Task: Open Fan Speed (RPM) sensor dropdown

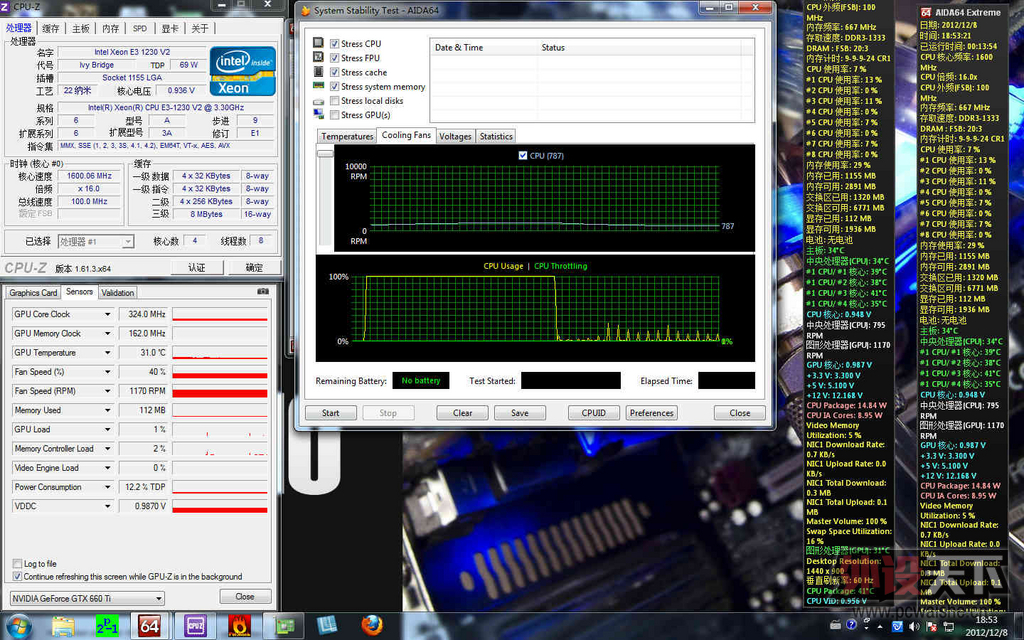Action: coord(108,391)
